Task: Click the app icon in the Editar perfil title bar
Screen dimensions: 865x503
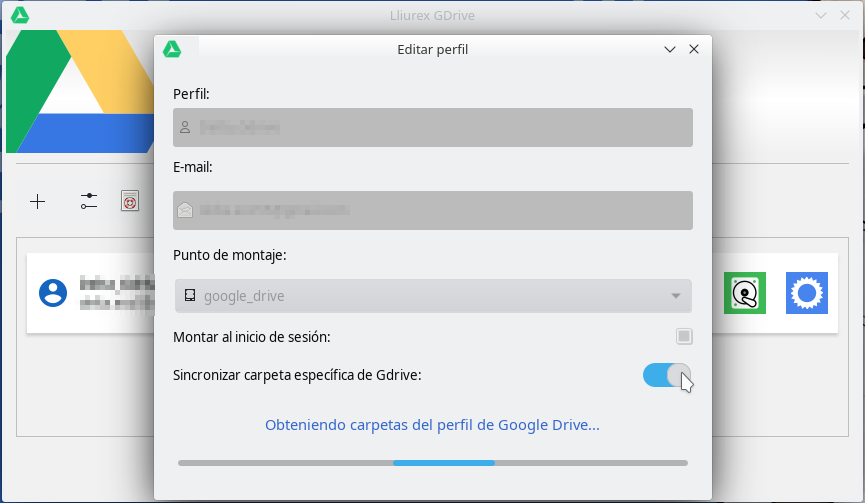Action: [172, 49]
